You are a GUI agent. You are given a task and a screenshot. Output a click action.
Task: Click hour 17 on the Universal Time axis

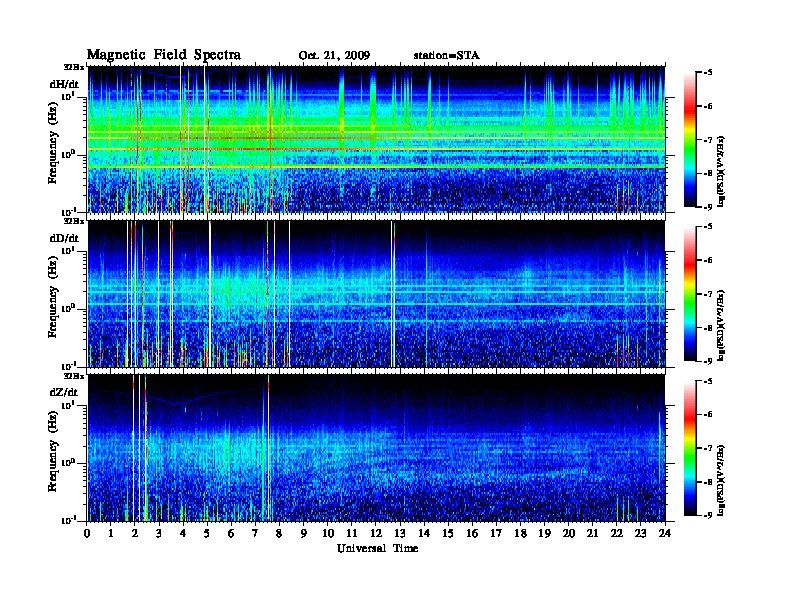coord(496,534)
